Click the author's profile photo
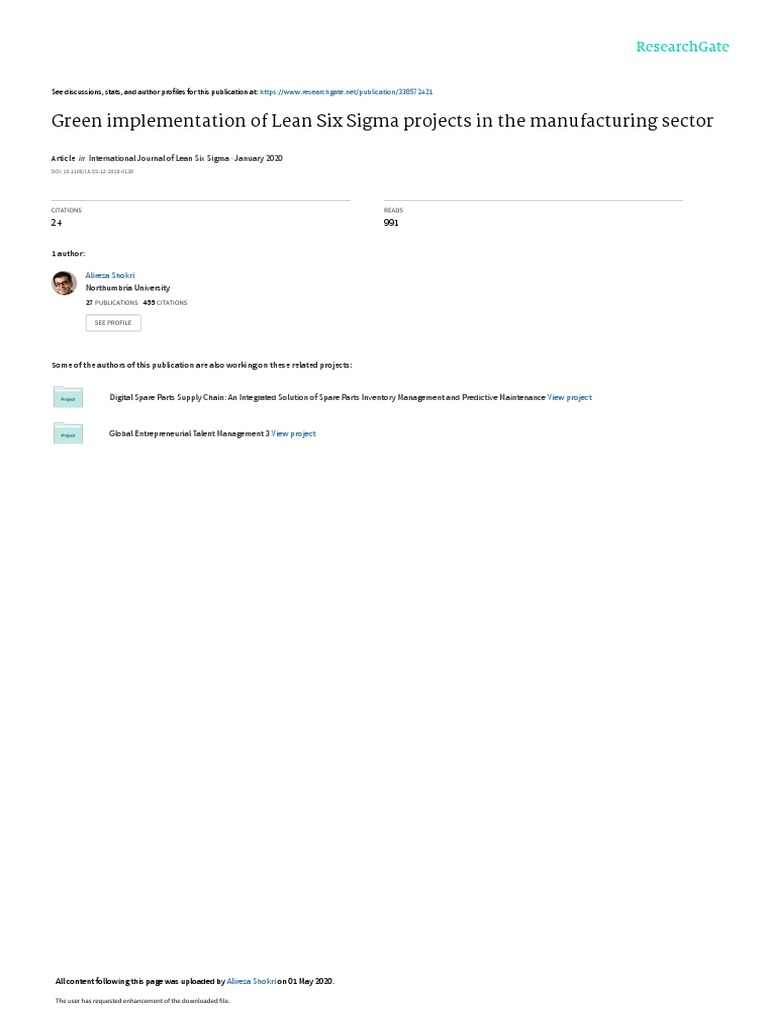768x1024 pixels. [64, 283]
